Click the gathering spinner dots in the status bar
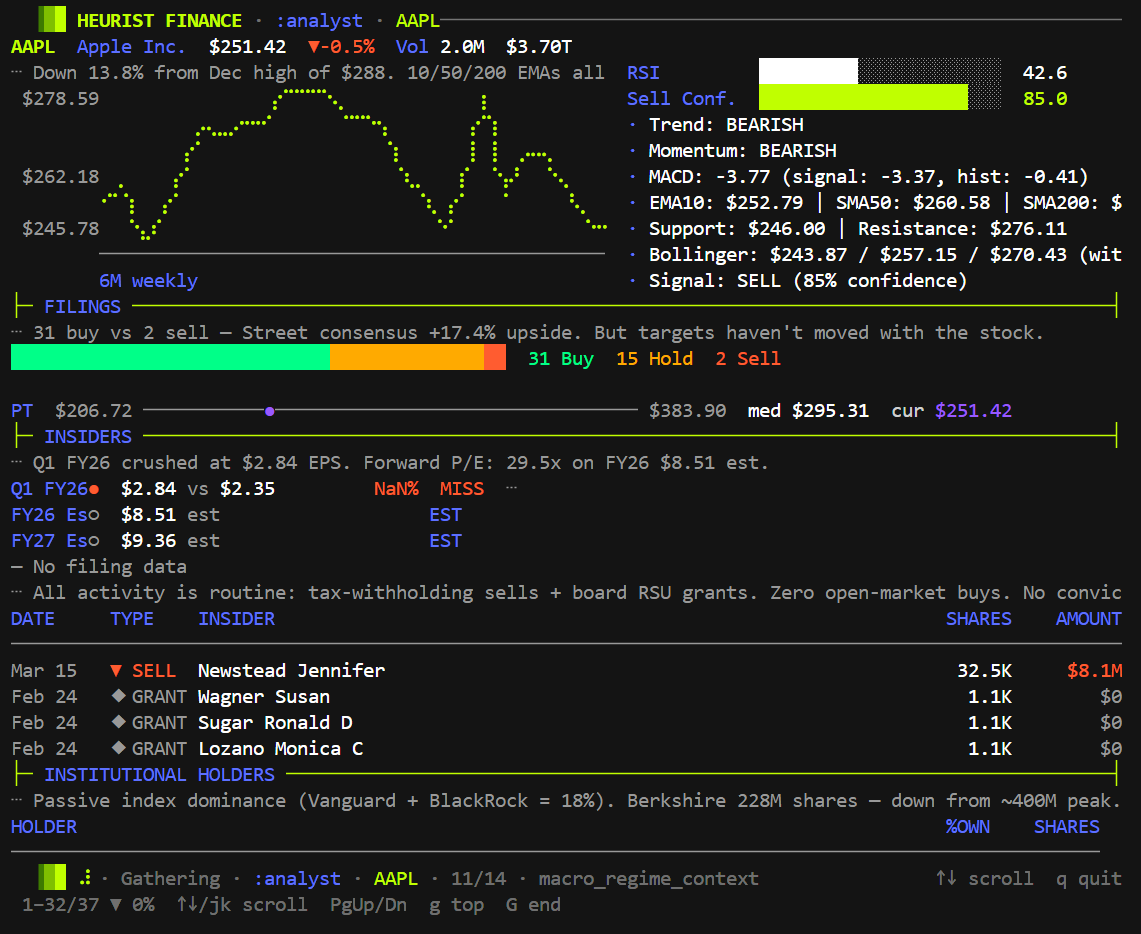This screenshot has width=1141, height=934. (x=85, y=878)
